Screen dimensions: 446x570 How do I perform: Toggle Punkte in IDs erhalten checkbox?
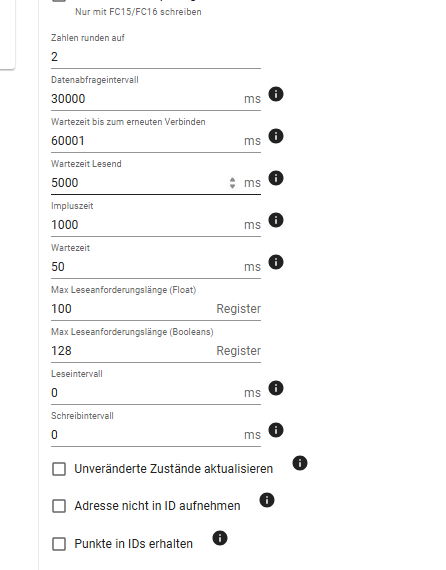(x=59, y=544)
